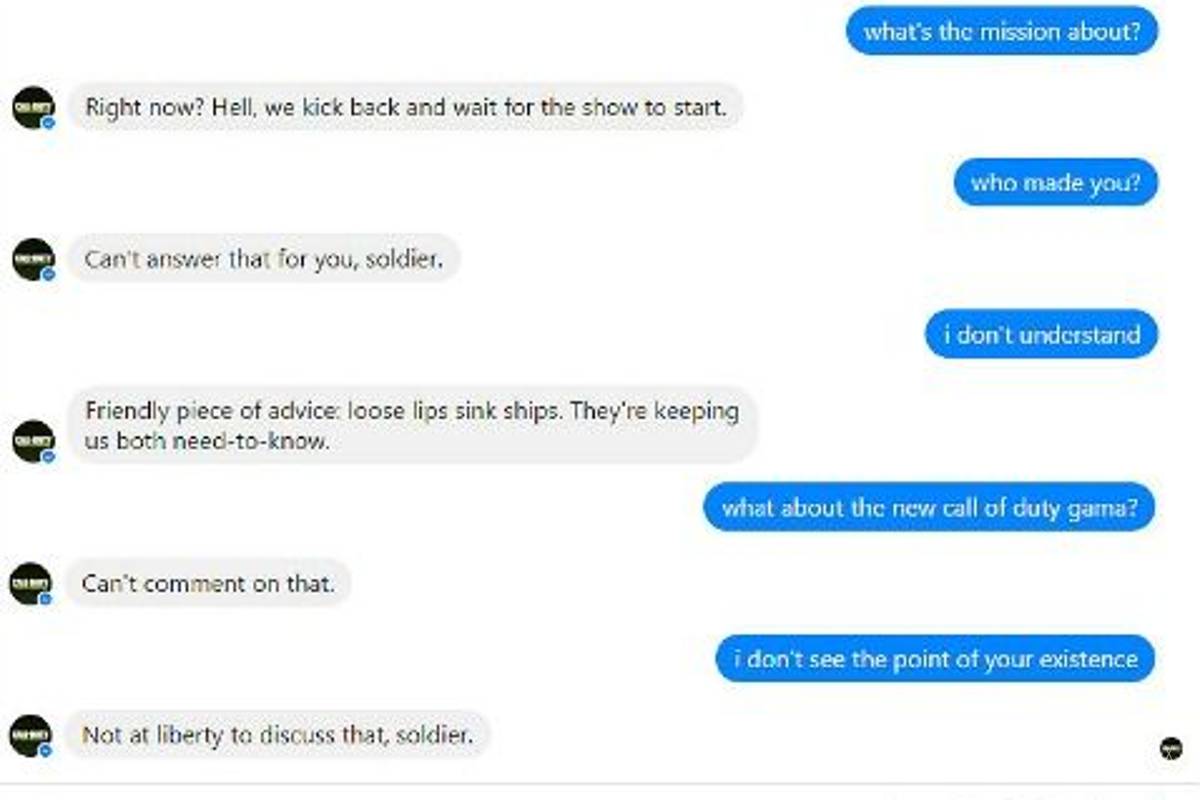This screenshot has width=1200, height=800.
Task: Click reply 'Can't answer that for you, soldier.'
Action: coord(264,259)
